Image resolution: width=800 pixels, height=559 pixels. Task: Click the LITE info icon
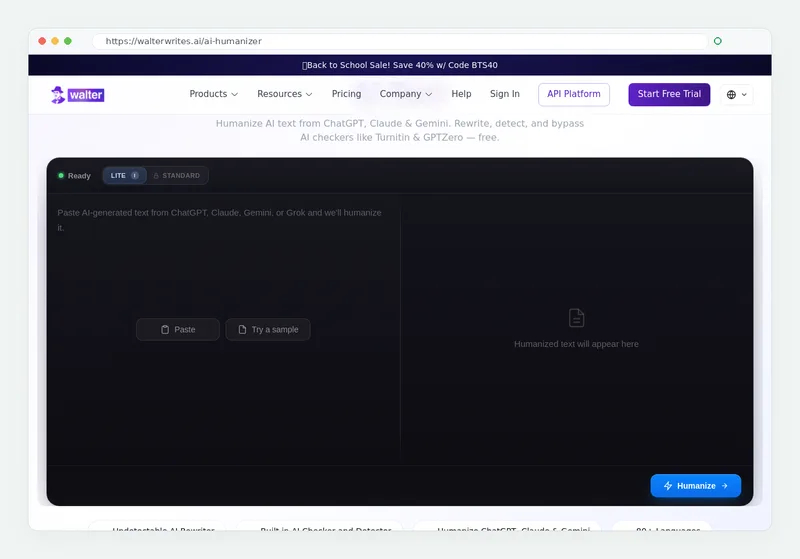[x=135, y=175]
